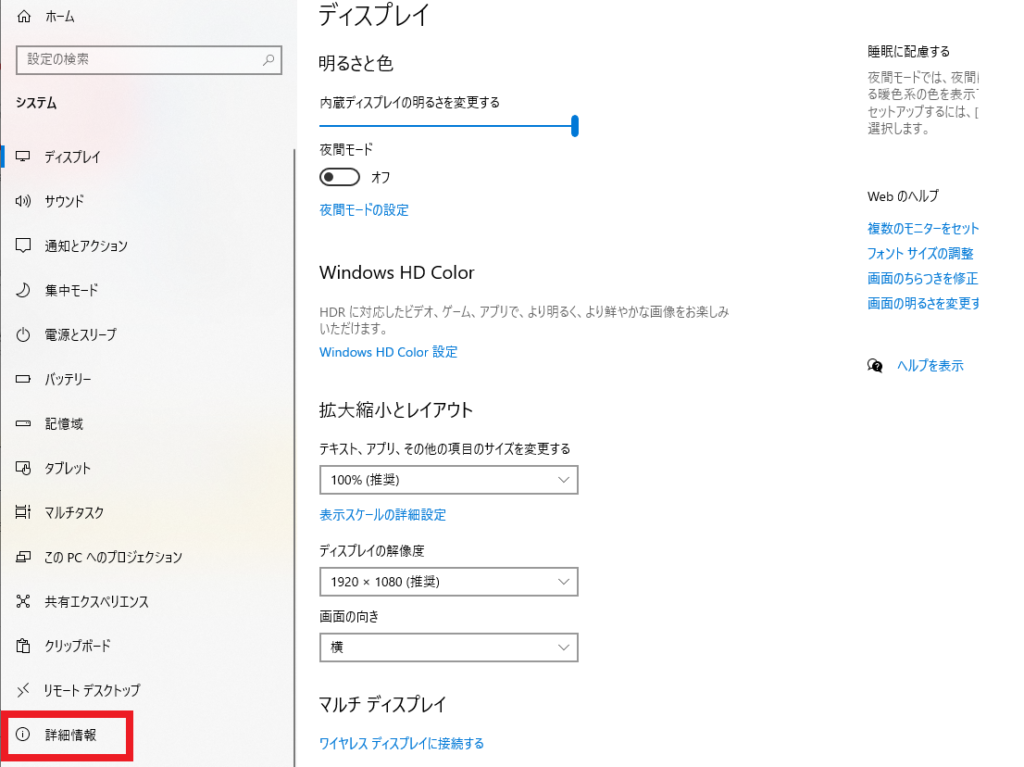This screenshot has height=767, width=1024.
Task: Open the 画面の向き 横 dropdown
Action: tap(449, 647)
